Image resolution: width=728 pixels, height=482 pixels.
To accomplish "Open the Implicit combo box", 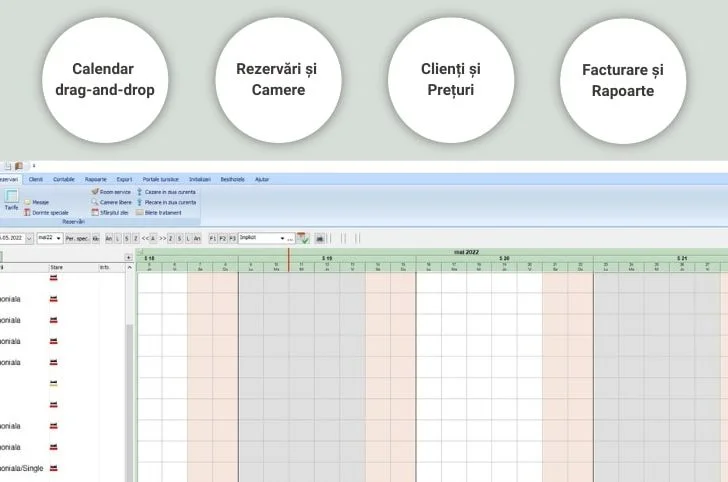I will (283, 239).
